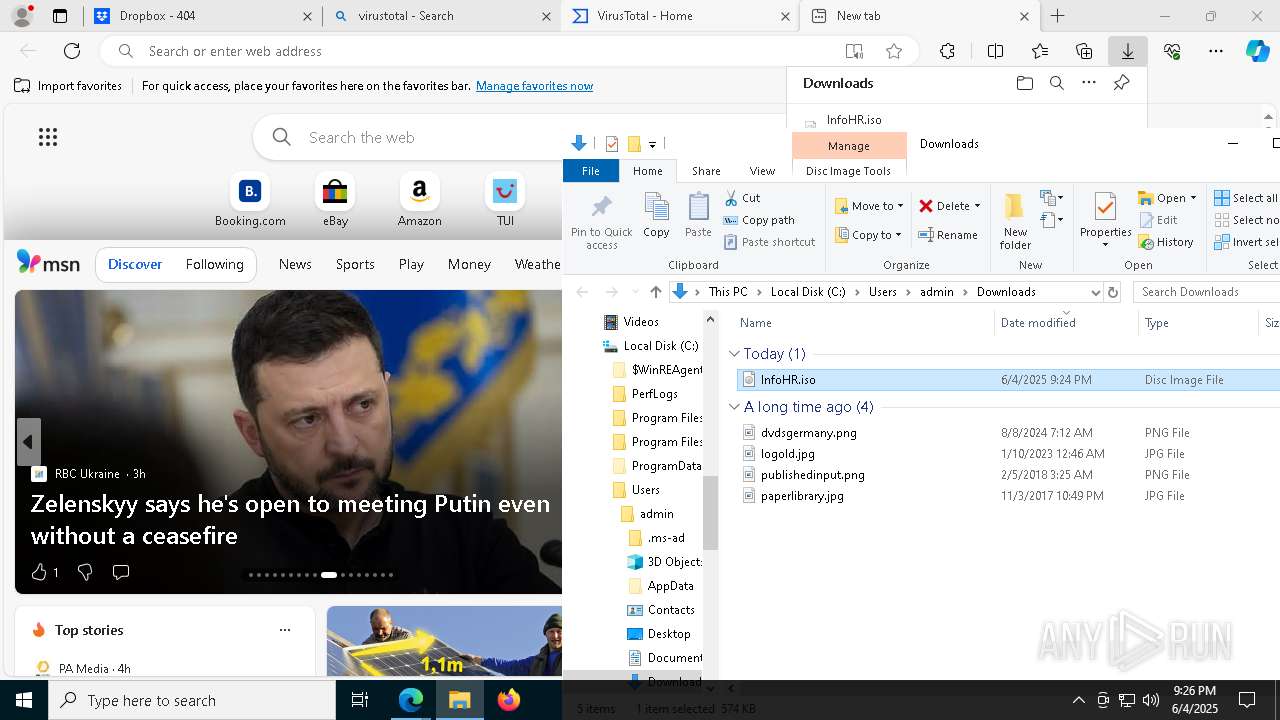Screen dimensions: 1280x720
Task: Open Delete dropdown arrow
Action: tap(977, 206)
